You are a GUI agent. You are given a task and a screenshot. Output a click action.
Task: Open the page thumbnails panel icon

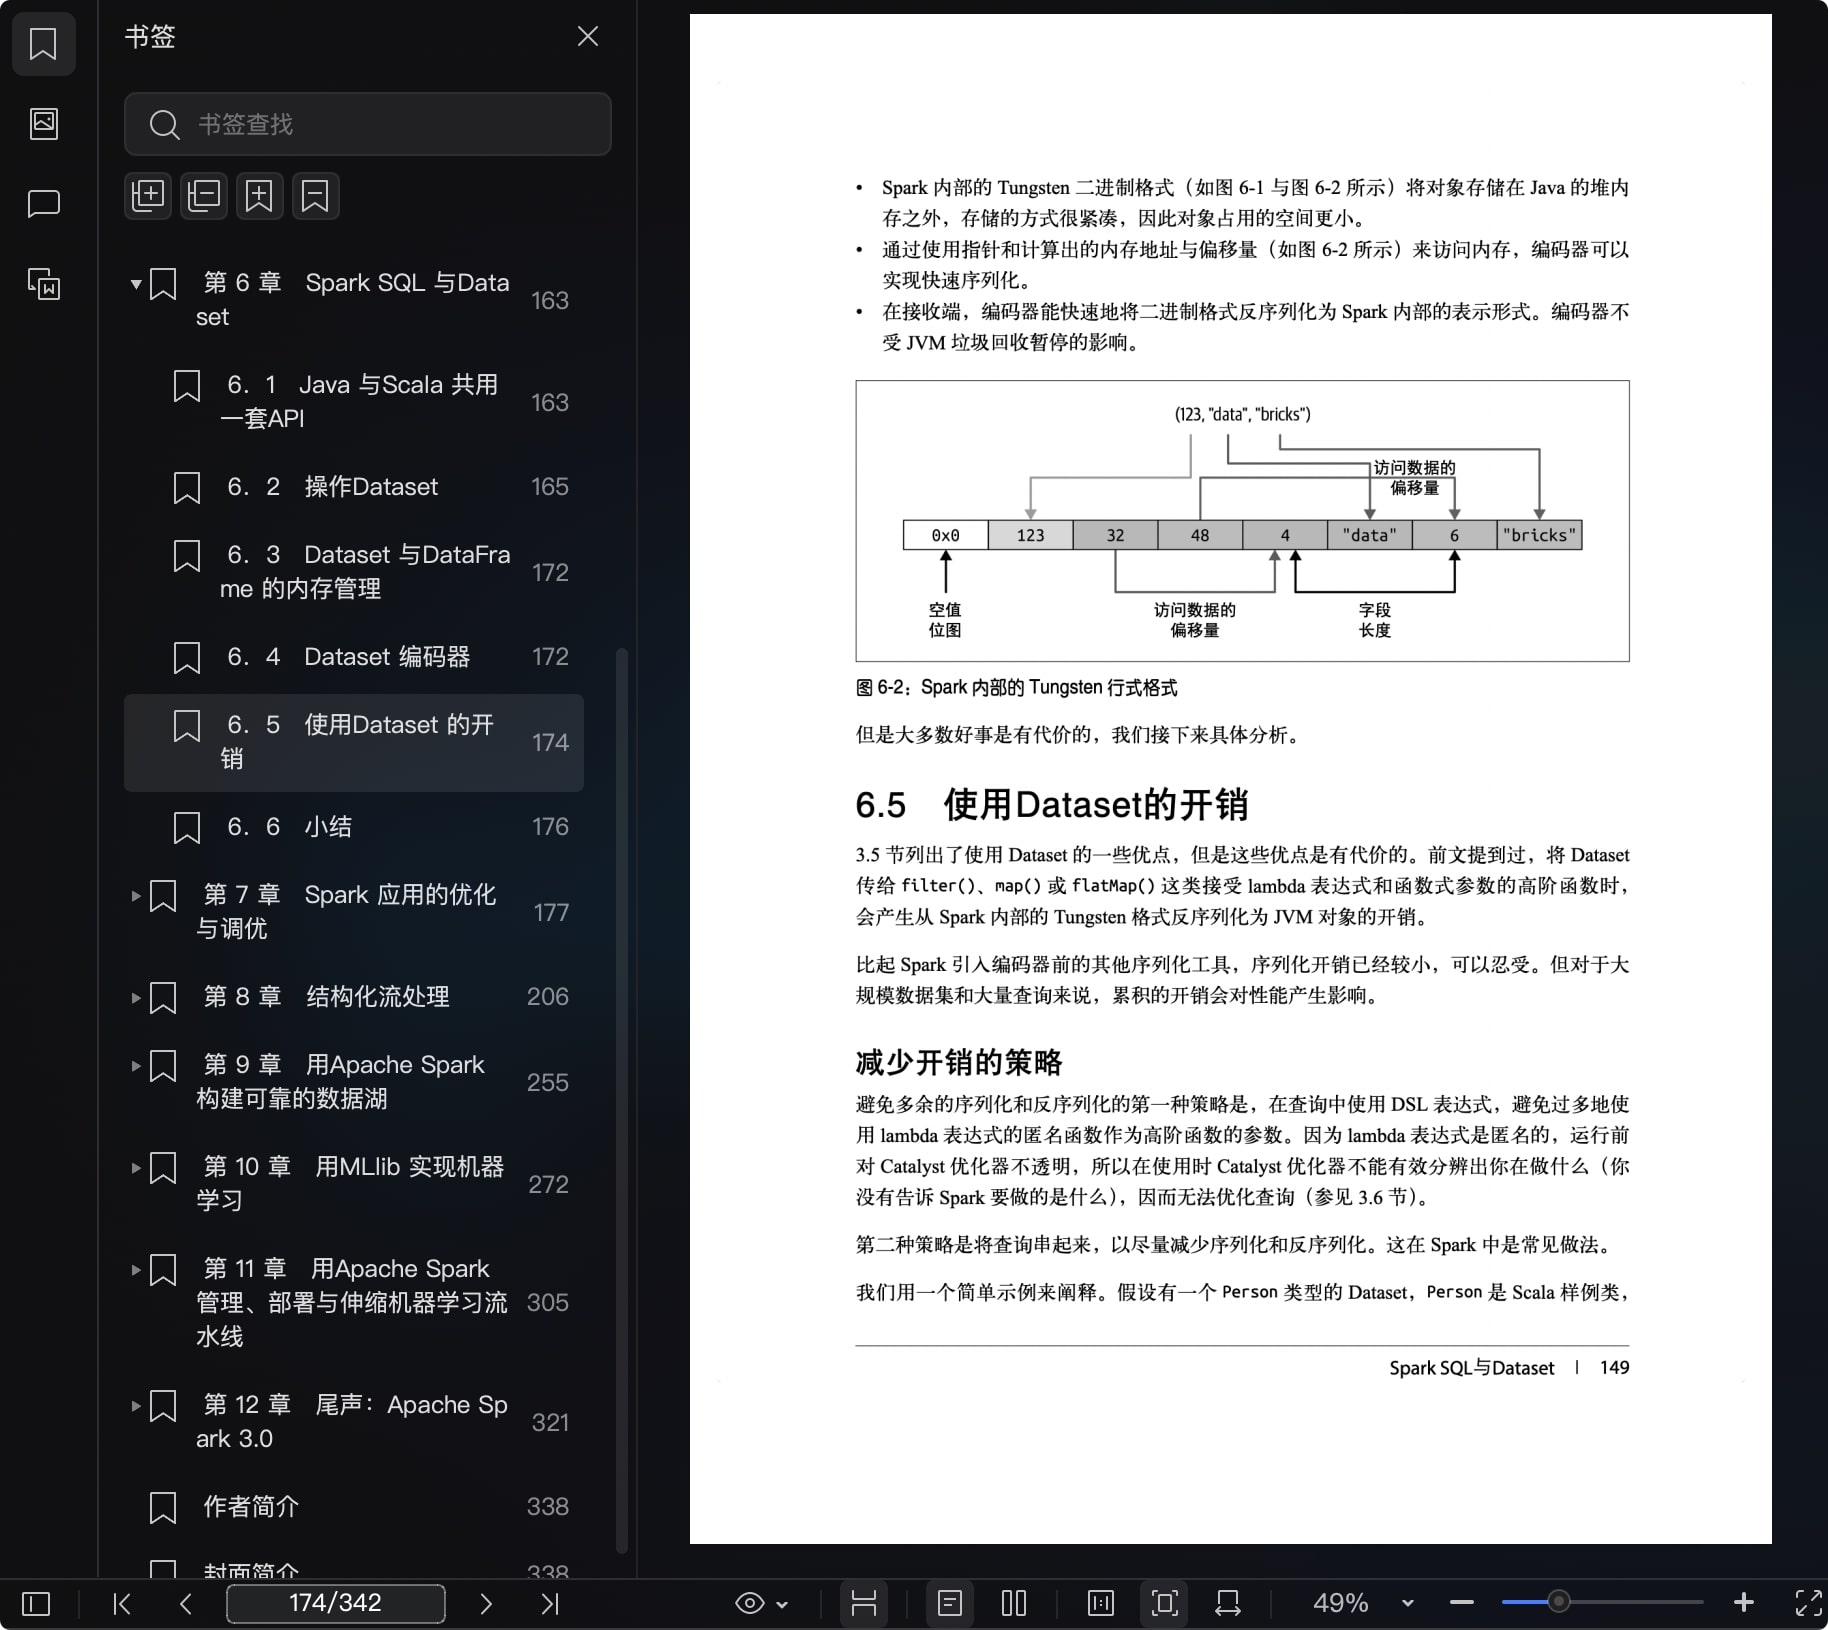[43, 124]
